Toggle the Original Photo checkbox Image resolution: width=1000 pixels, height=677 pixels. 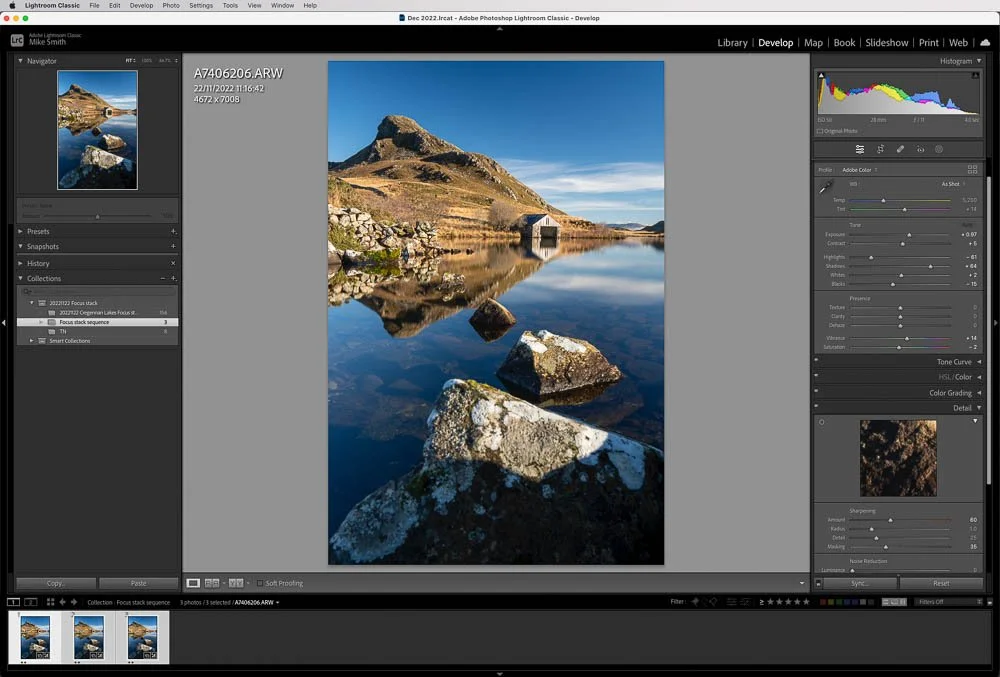tap(820, 131)
